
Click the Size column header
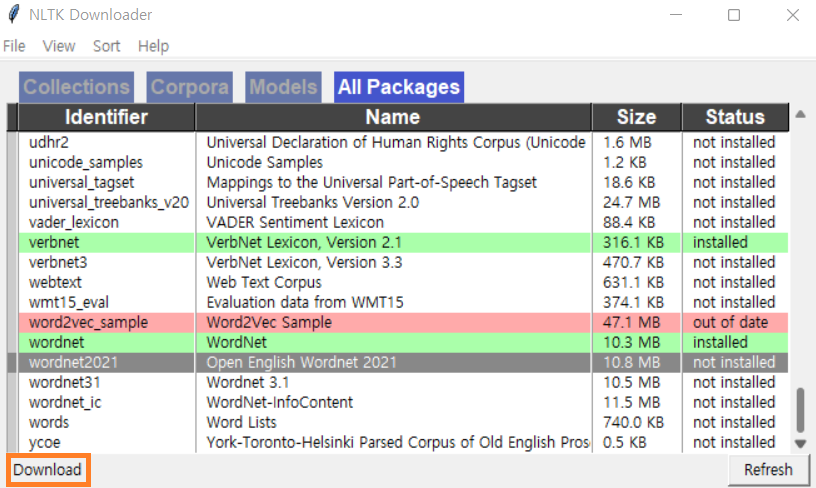click(636, 117)
